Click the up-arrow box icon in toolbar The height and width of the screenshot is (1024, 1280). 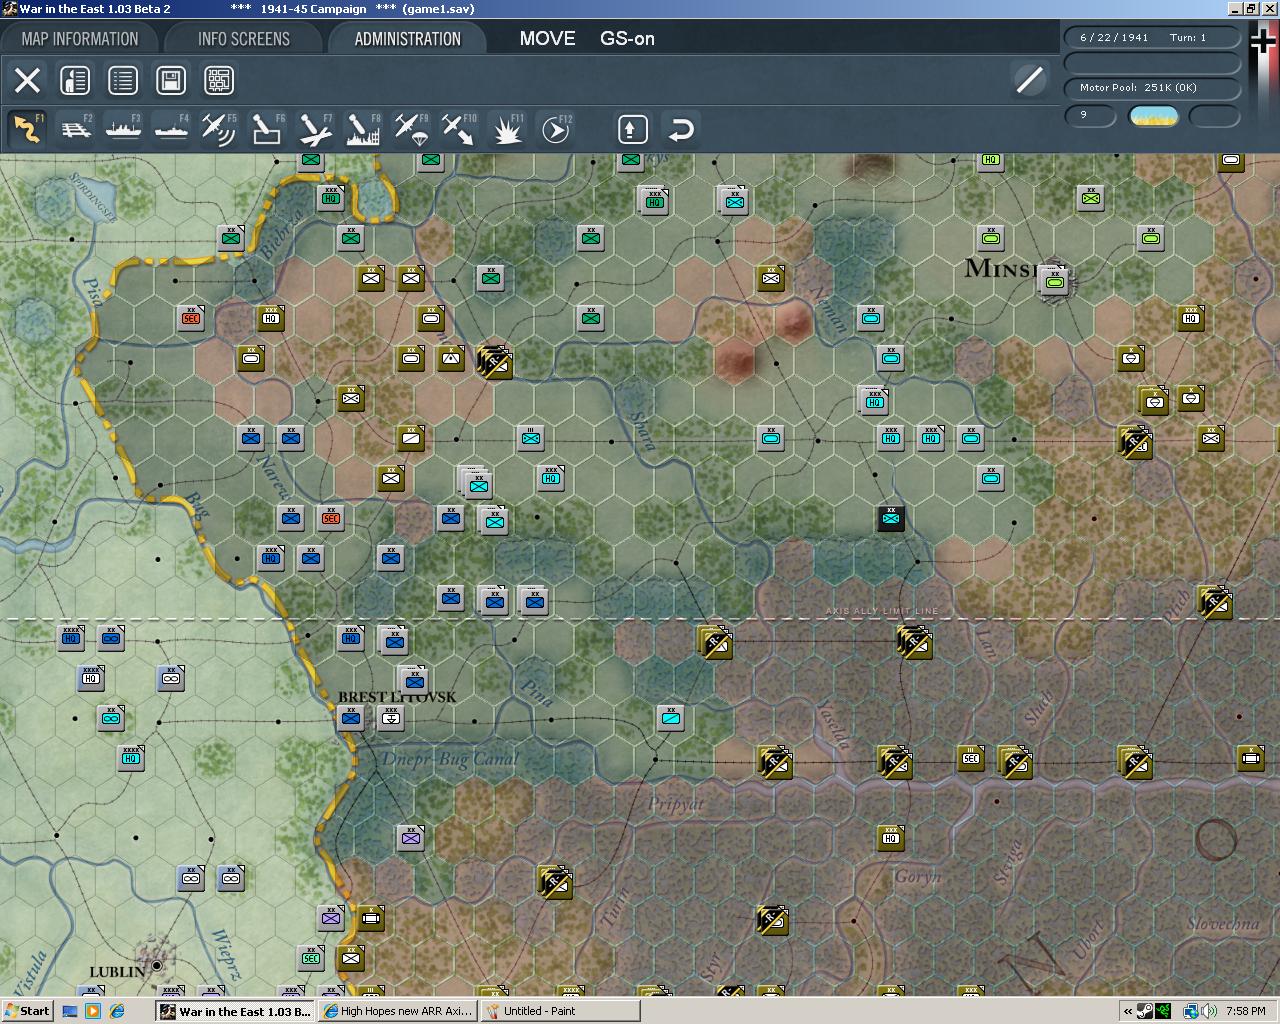[633, 129]
